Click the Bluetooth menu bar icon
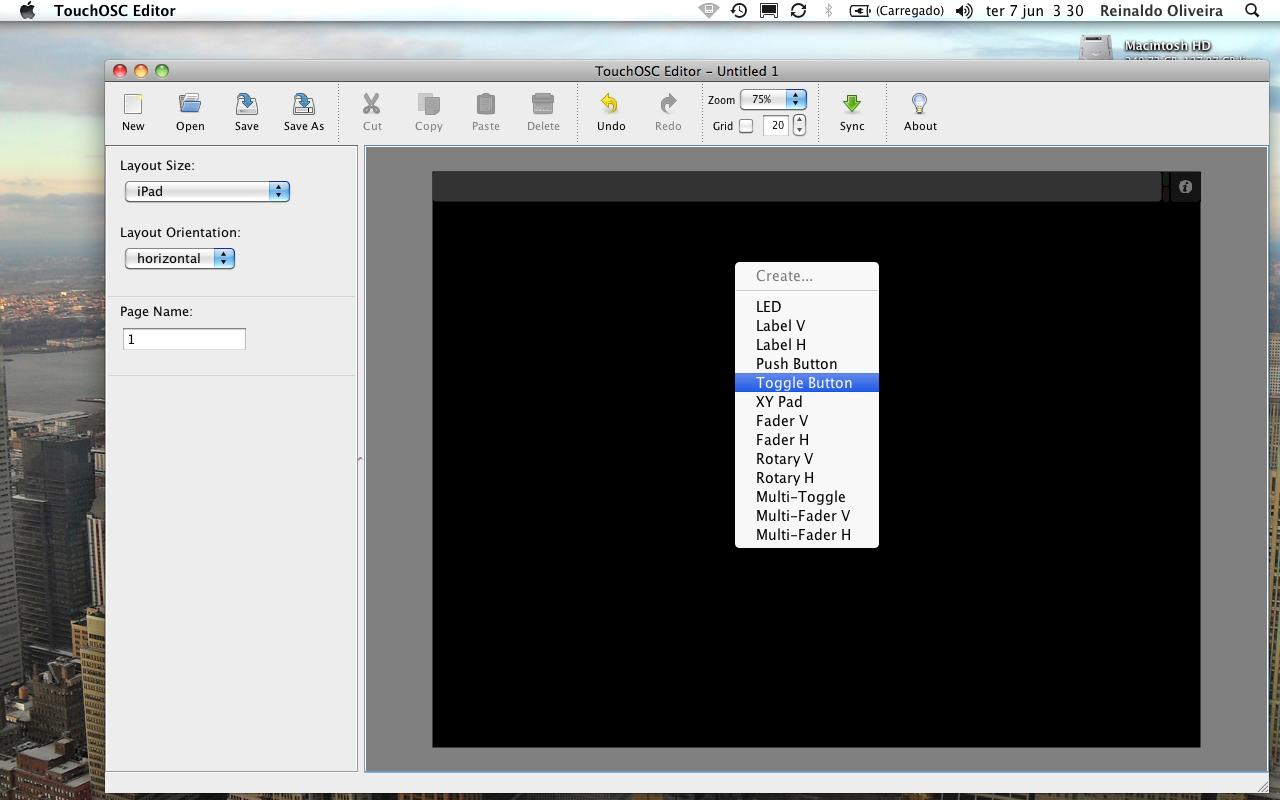Screen dimensions: 1280x800 coord(828,11)
